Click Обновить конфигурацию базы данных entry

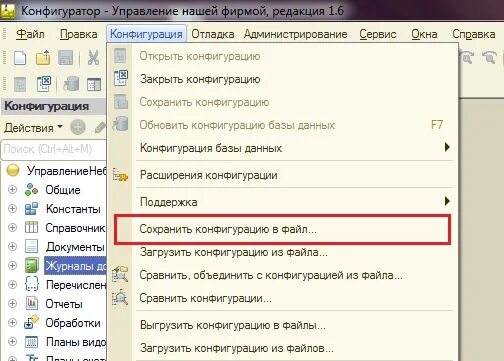pyautogui.click(x=283, y=125)
